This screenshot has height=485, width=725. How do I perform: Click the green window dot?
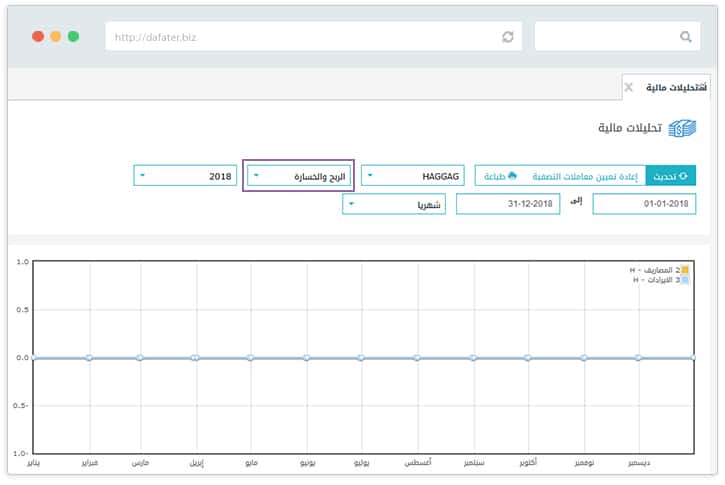[73, 36]
